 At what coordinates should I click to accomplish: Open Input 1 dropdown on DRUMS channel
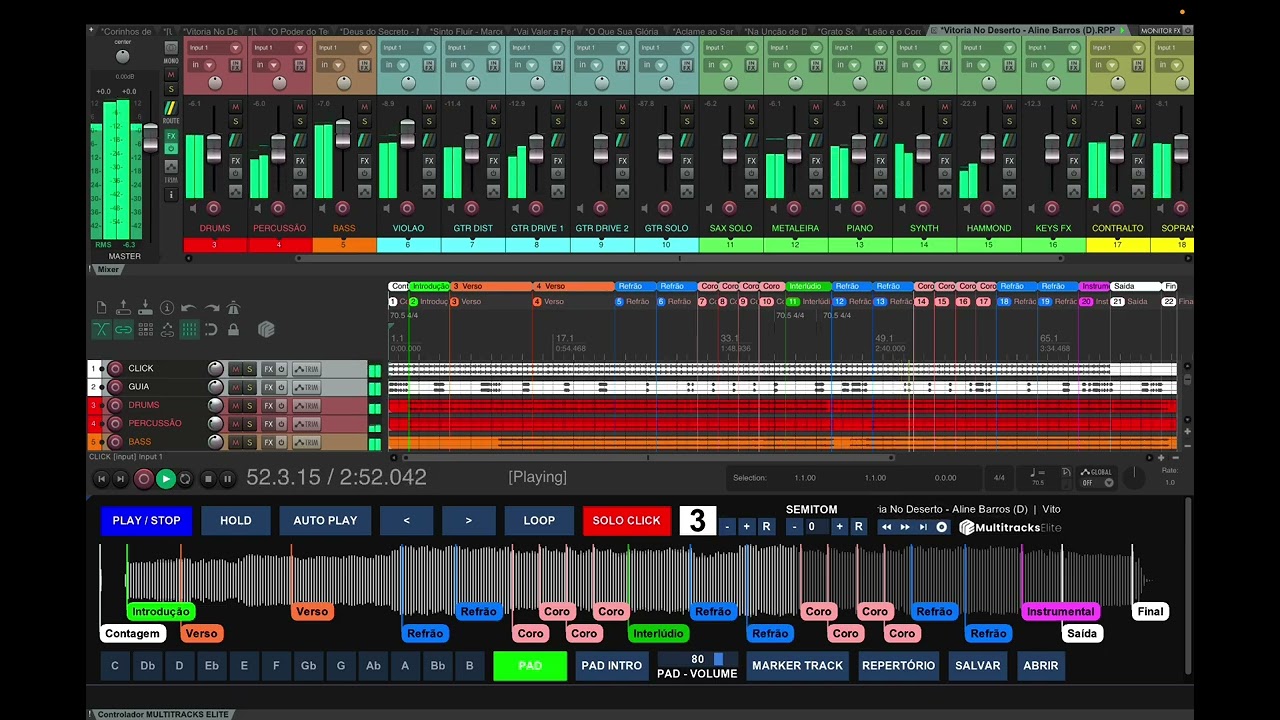(x=214, y=47)
